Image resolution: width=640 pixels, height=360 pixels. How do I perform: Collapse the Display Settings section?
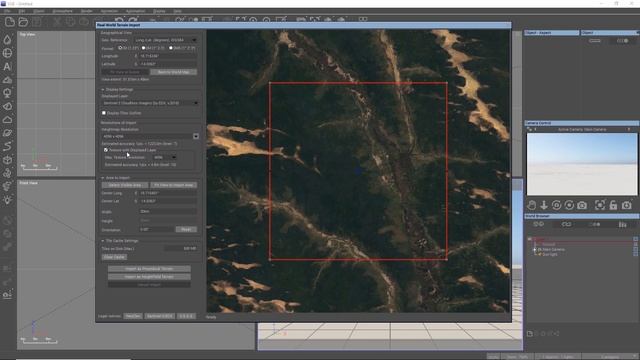click(103, 89)
